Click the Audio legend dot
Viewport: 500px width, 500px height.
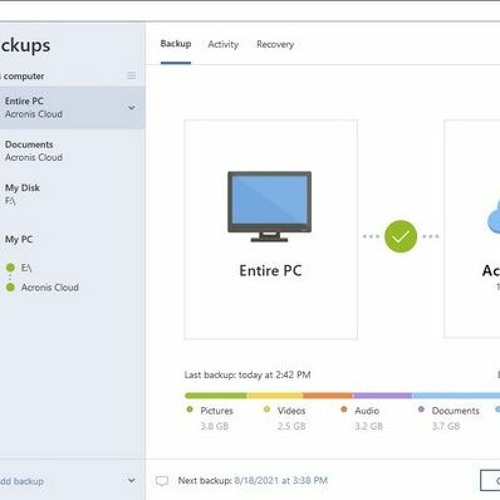click(x=344, y=409)
